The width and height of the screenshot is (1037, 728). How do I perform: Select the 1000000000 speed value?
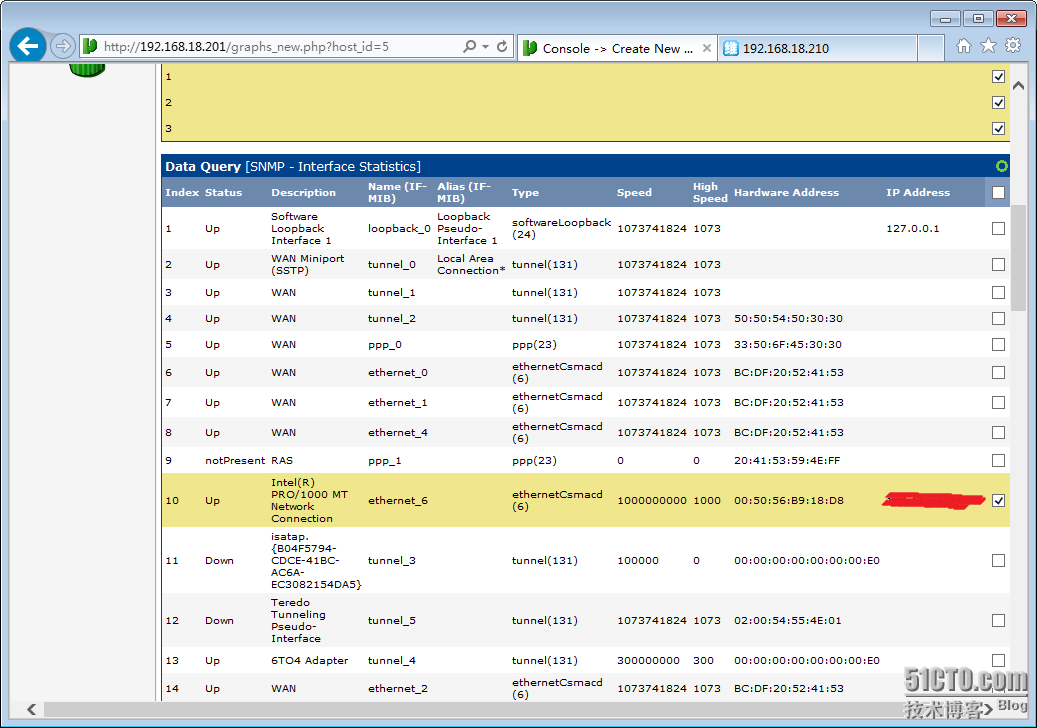(x=652, y=501)
